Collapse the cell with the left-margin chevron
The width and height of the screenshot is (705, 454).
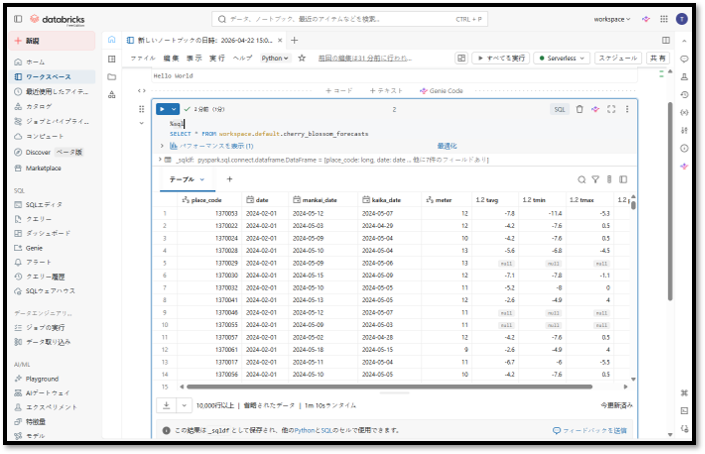pos(141,123)
